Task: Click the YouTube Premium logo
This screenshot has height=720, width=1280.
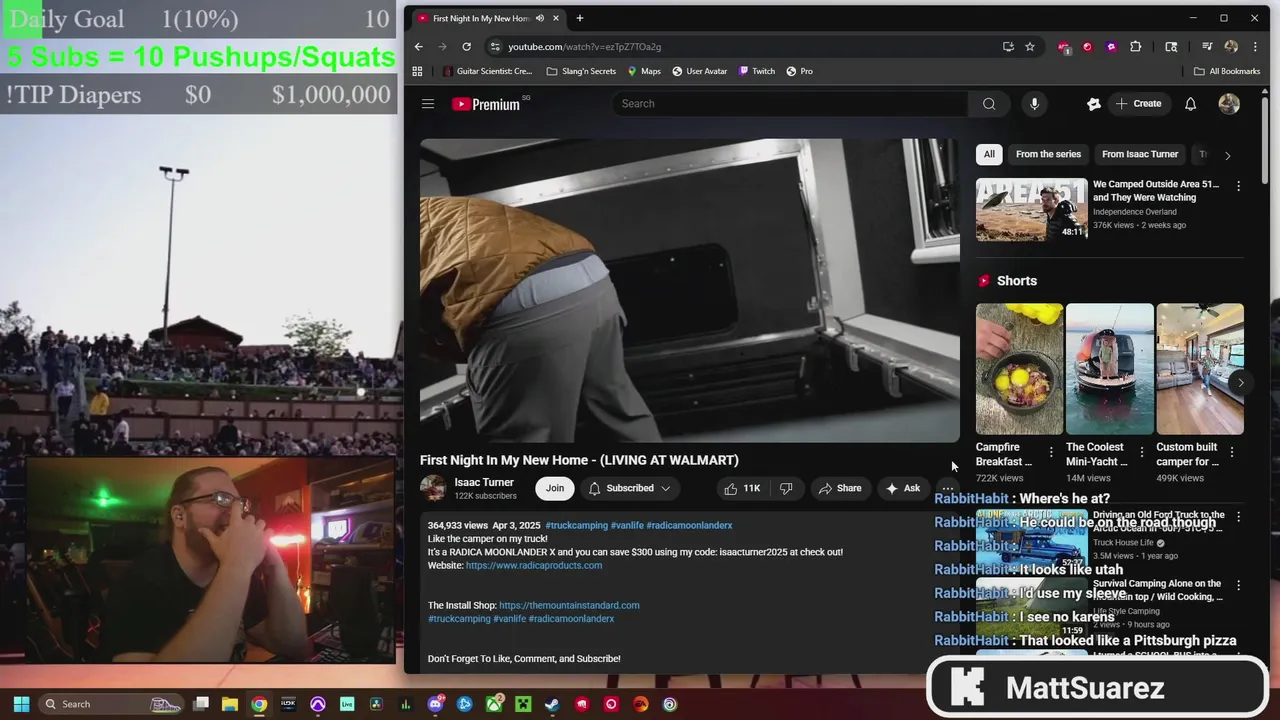Action: [x=485, y=104]
